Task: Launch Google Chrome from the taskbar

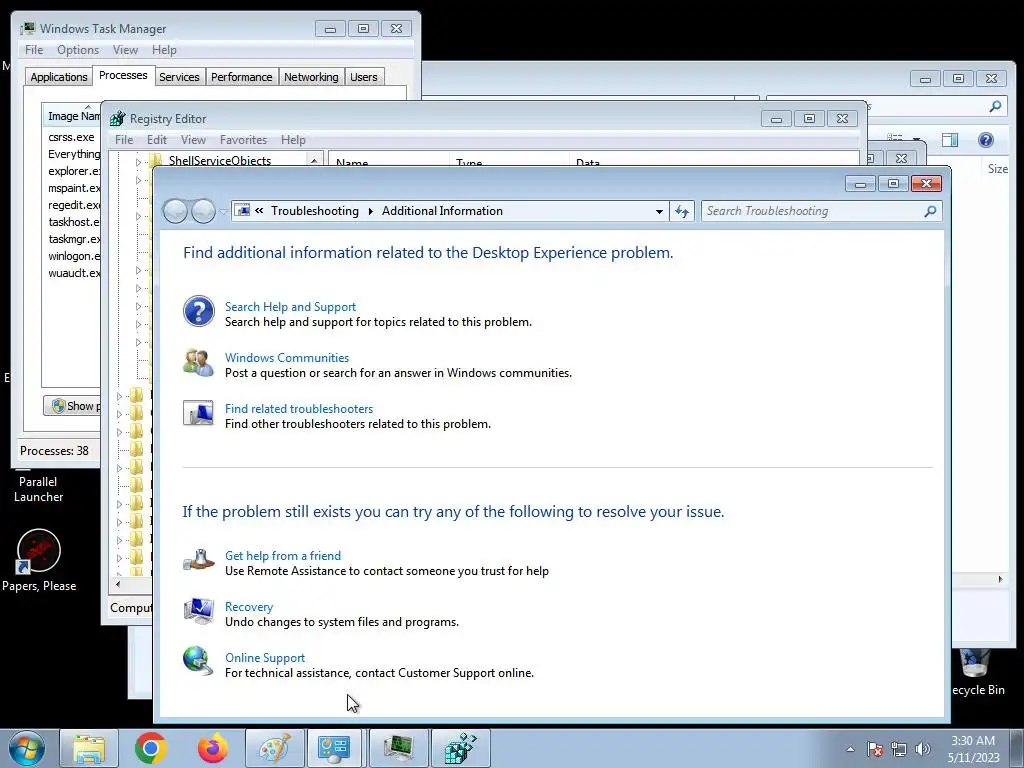Action: tap(151, 748)
